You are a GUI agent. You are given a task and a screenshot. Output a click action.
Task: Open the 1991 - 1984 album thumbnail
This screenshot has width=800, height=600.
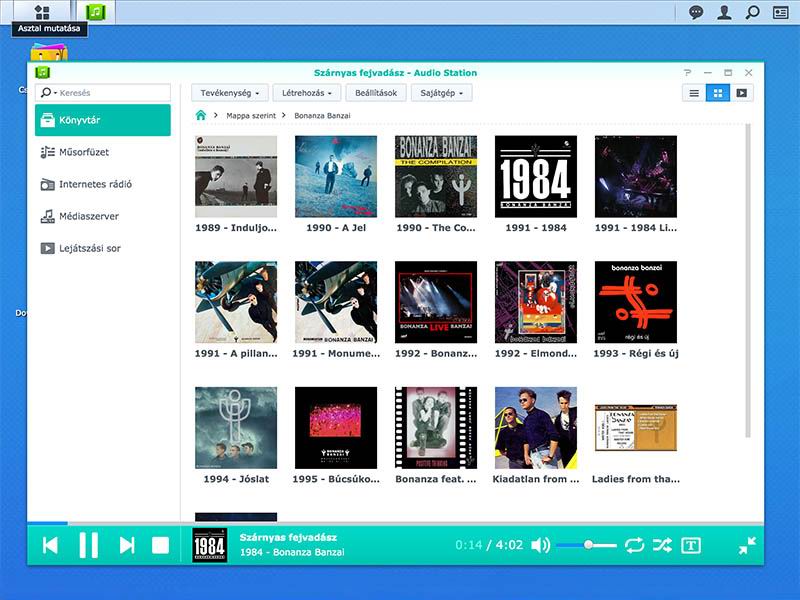pyautogui.click(x=536, y=176)
